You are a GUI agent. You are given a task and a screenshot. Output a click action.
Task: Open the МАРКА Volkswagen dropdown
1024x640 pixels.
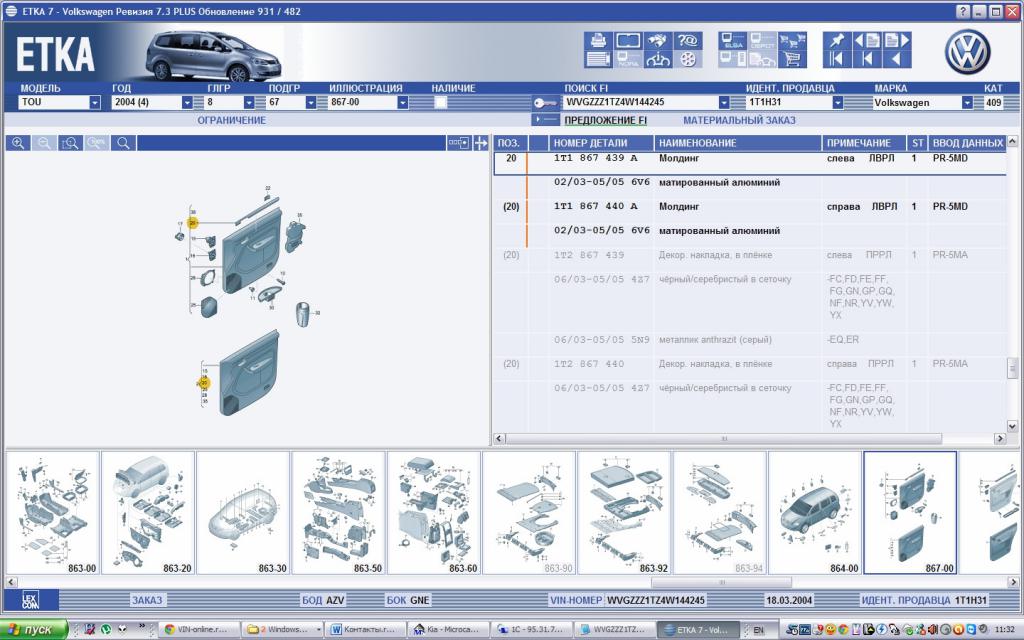click(967, 103)
